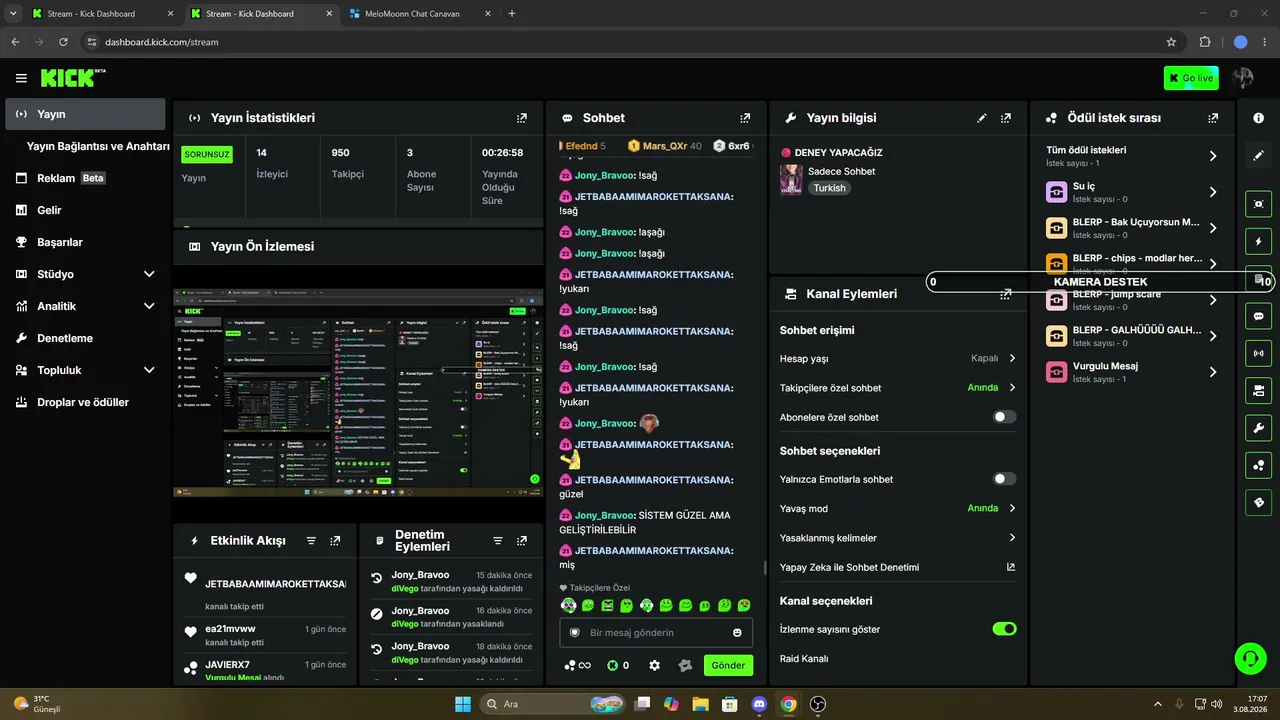Toggle the chat bubble widget icon in right sidebar
The width and height of the screenshot is (1280, 720).
pos(1259,316)
